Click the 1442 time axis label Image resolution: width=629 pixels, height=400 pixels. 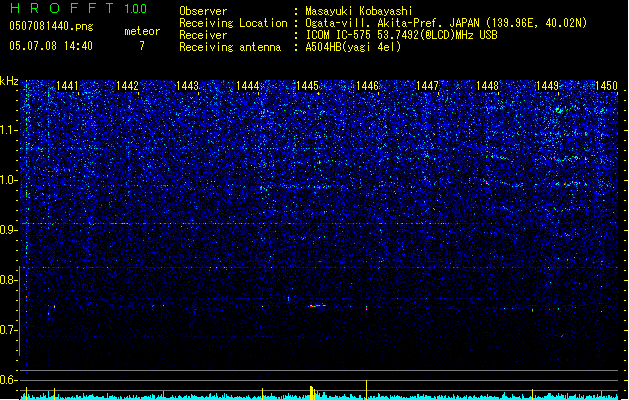tap(127, 86)
